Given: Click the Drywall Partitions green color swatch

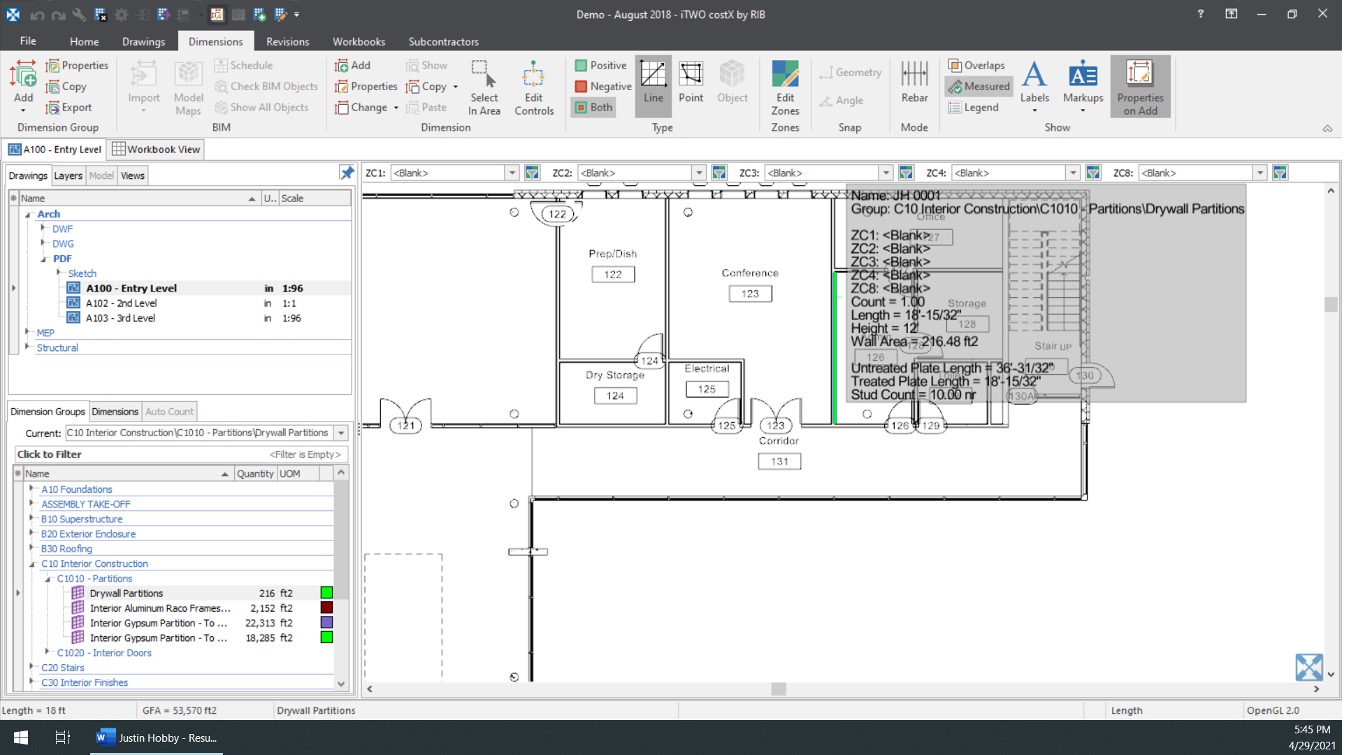Looking at the screenshot, I should (x=326, y=593).
